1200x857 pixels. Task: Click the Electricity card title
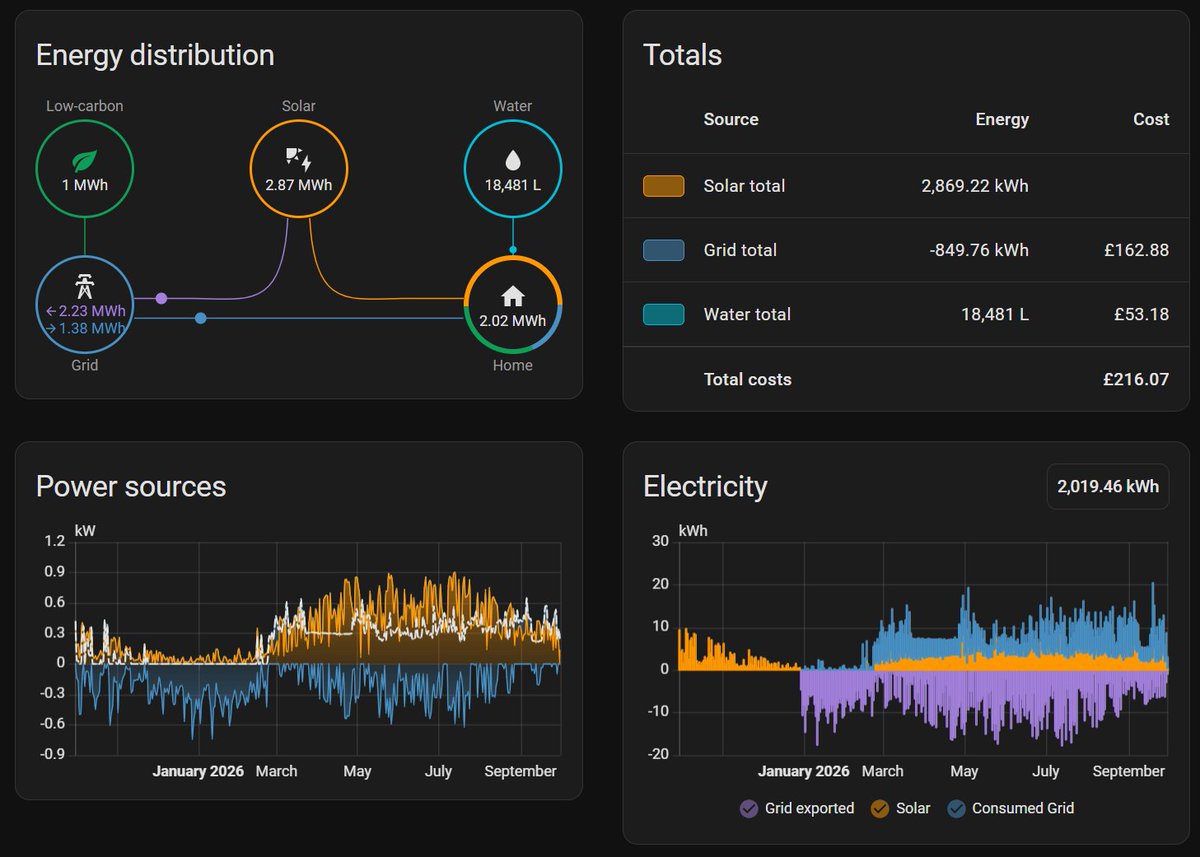tap(705, 487)
